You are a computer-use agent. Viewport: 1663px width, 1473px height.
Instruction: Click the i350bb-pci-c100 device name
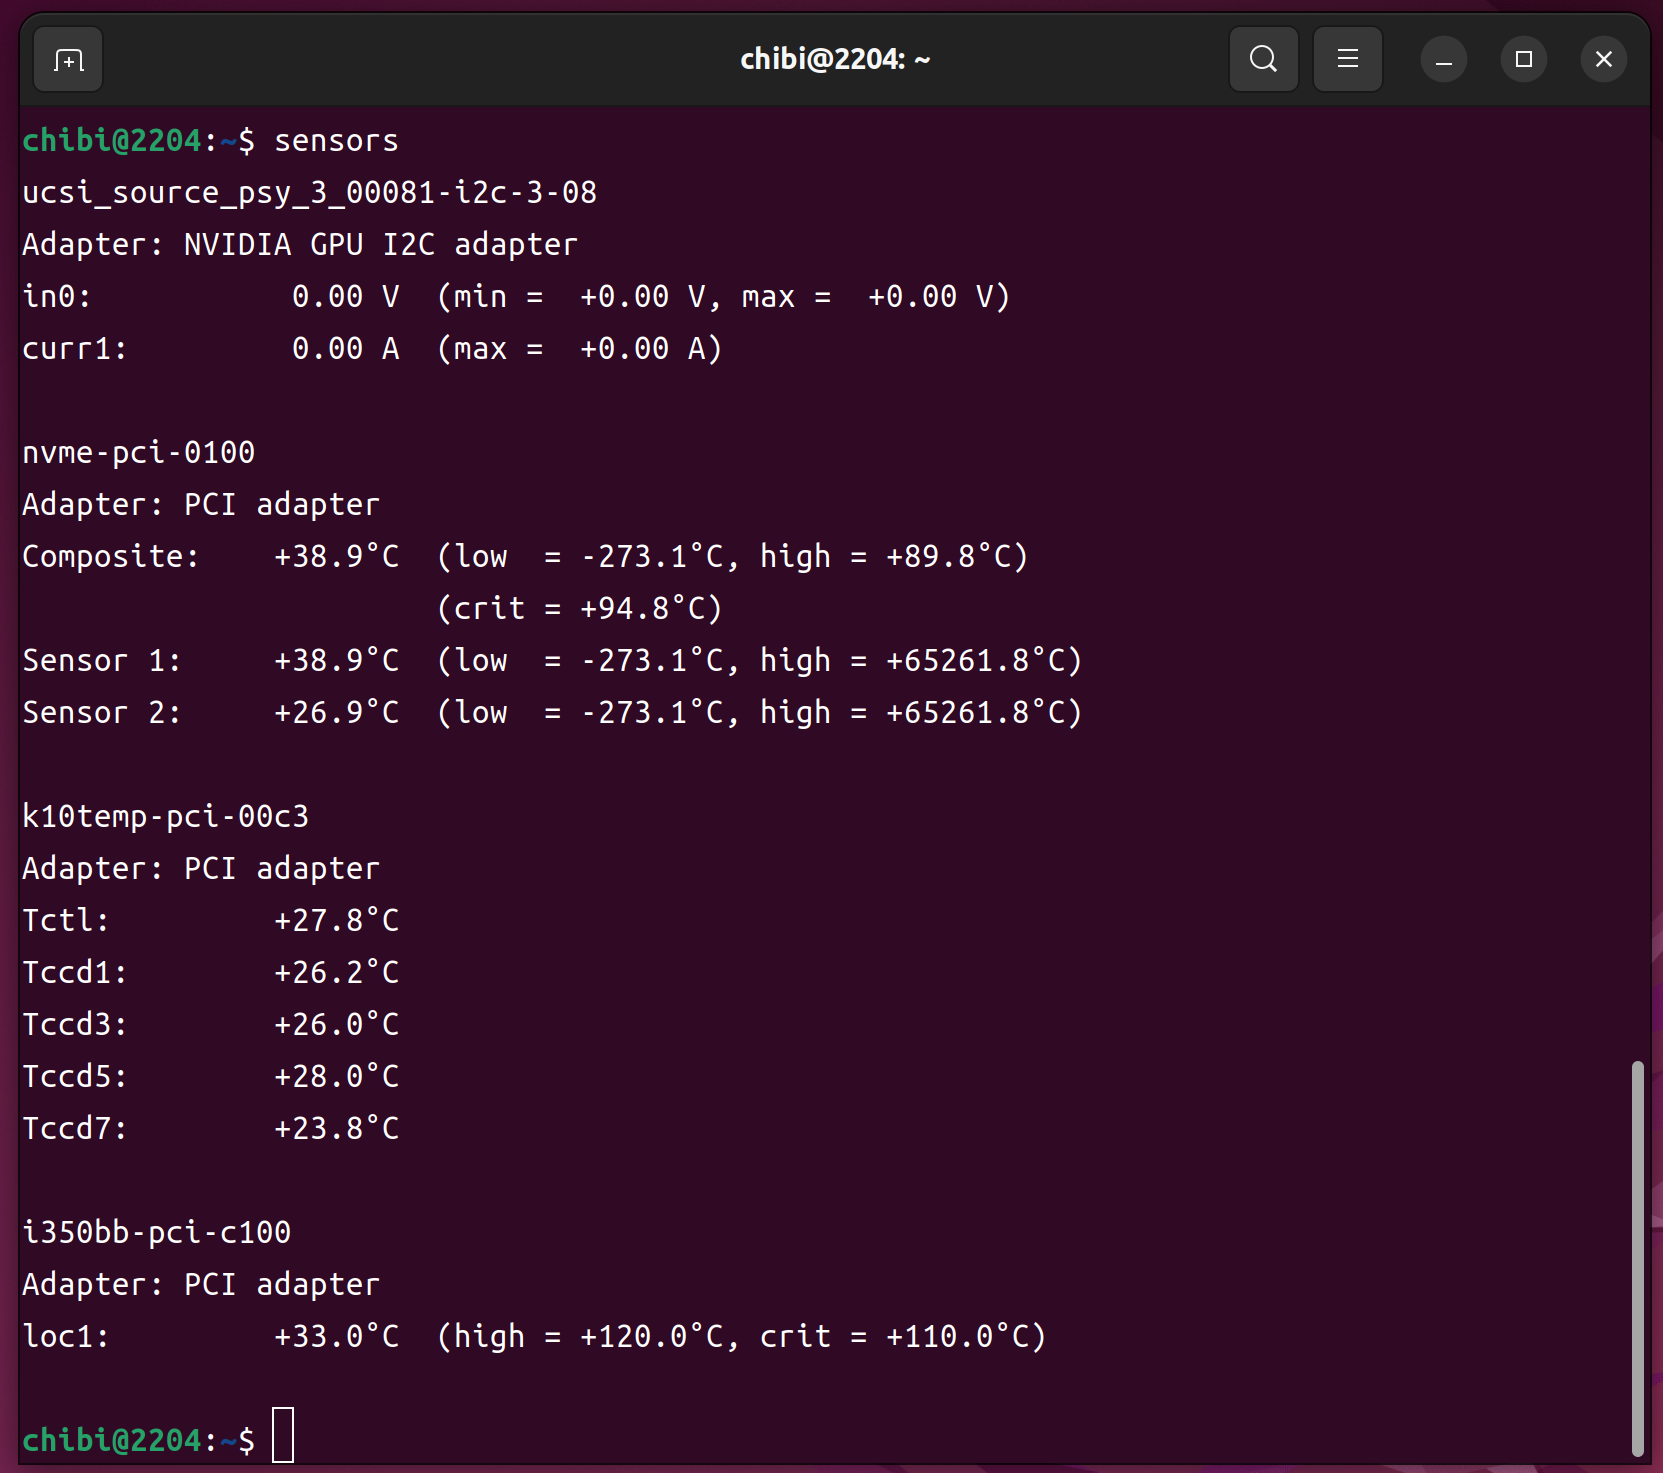(x=157, y=1233)
